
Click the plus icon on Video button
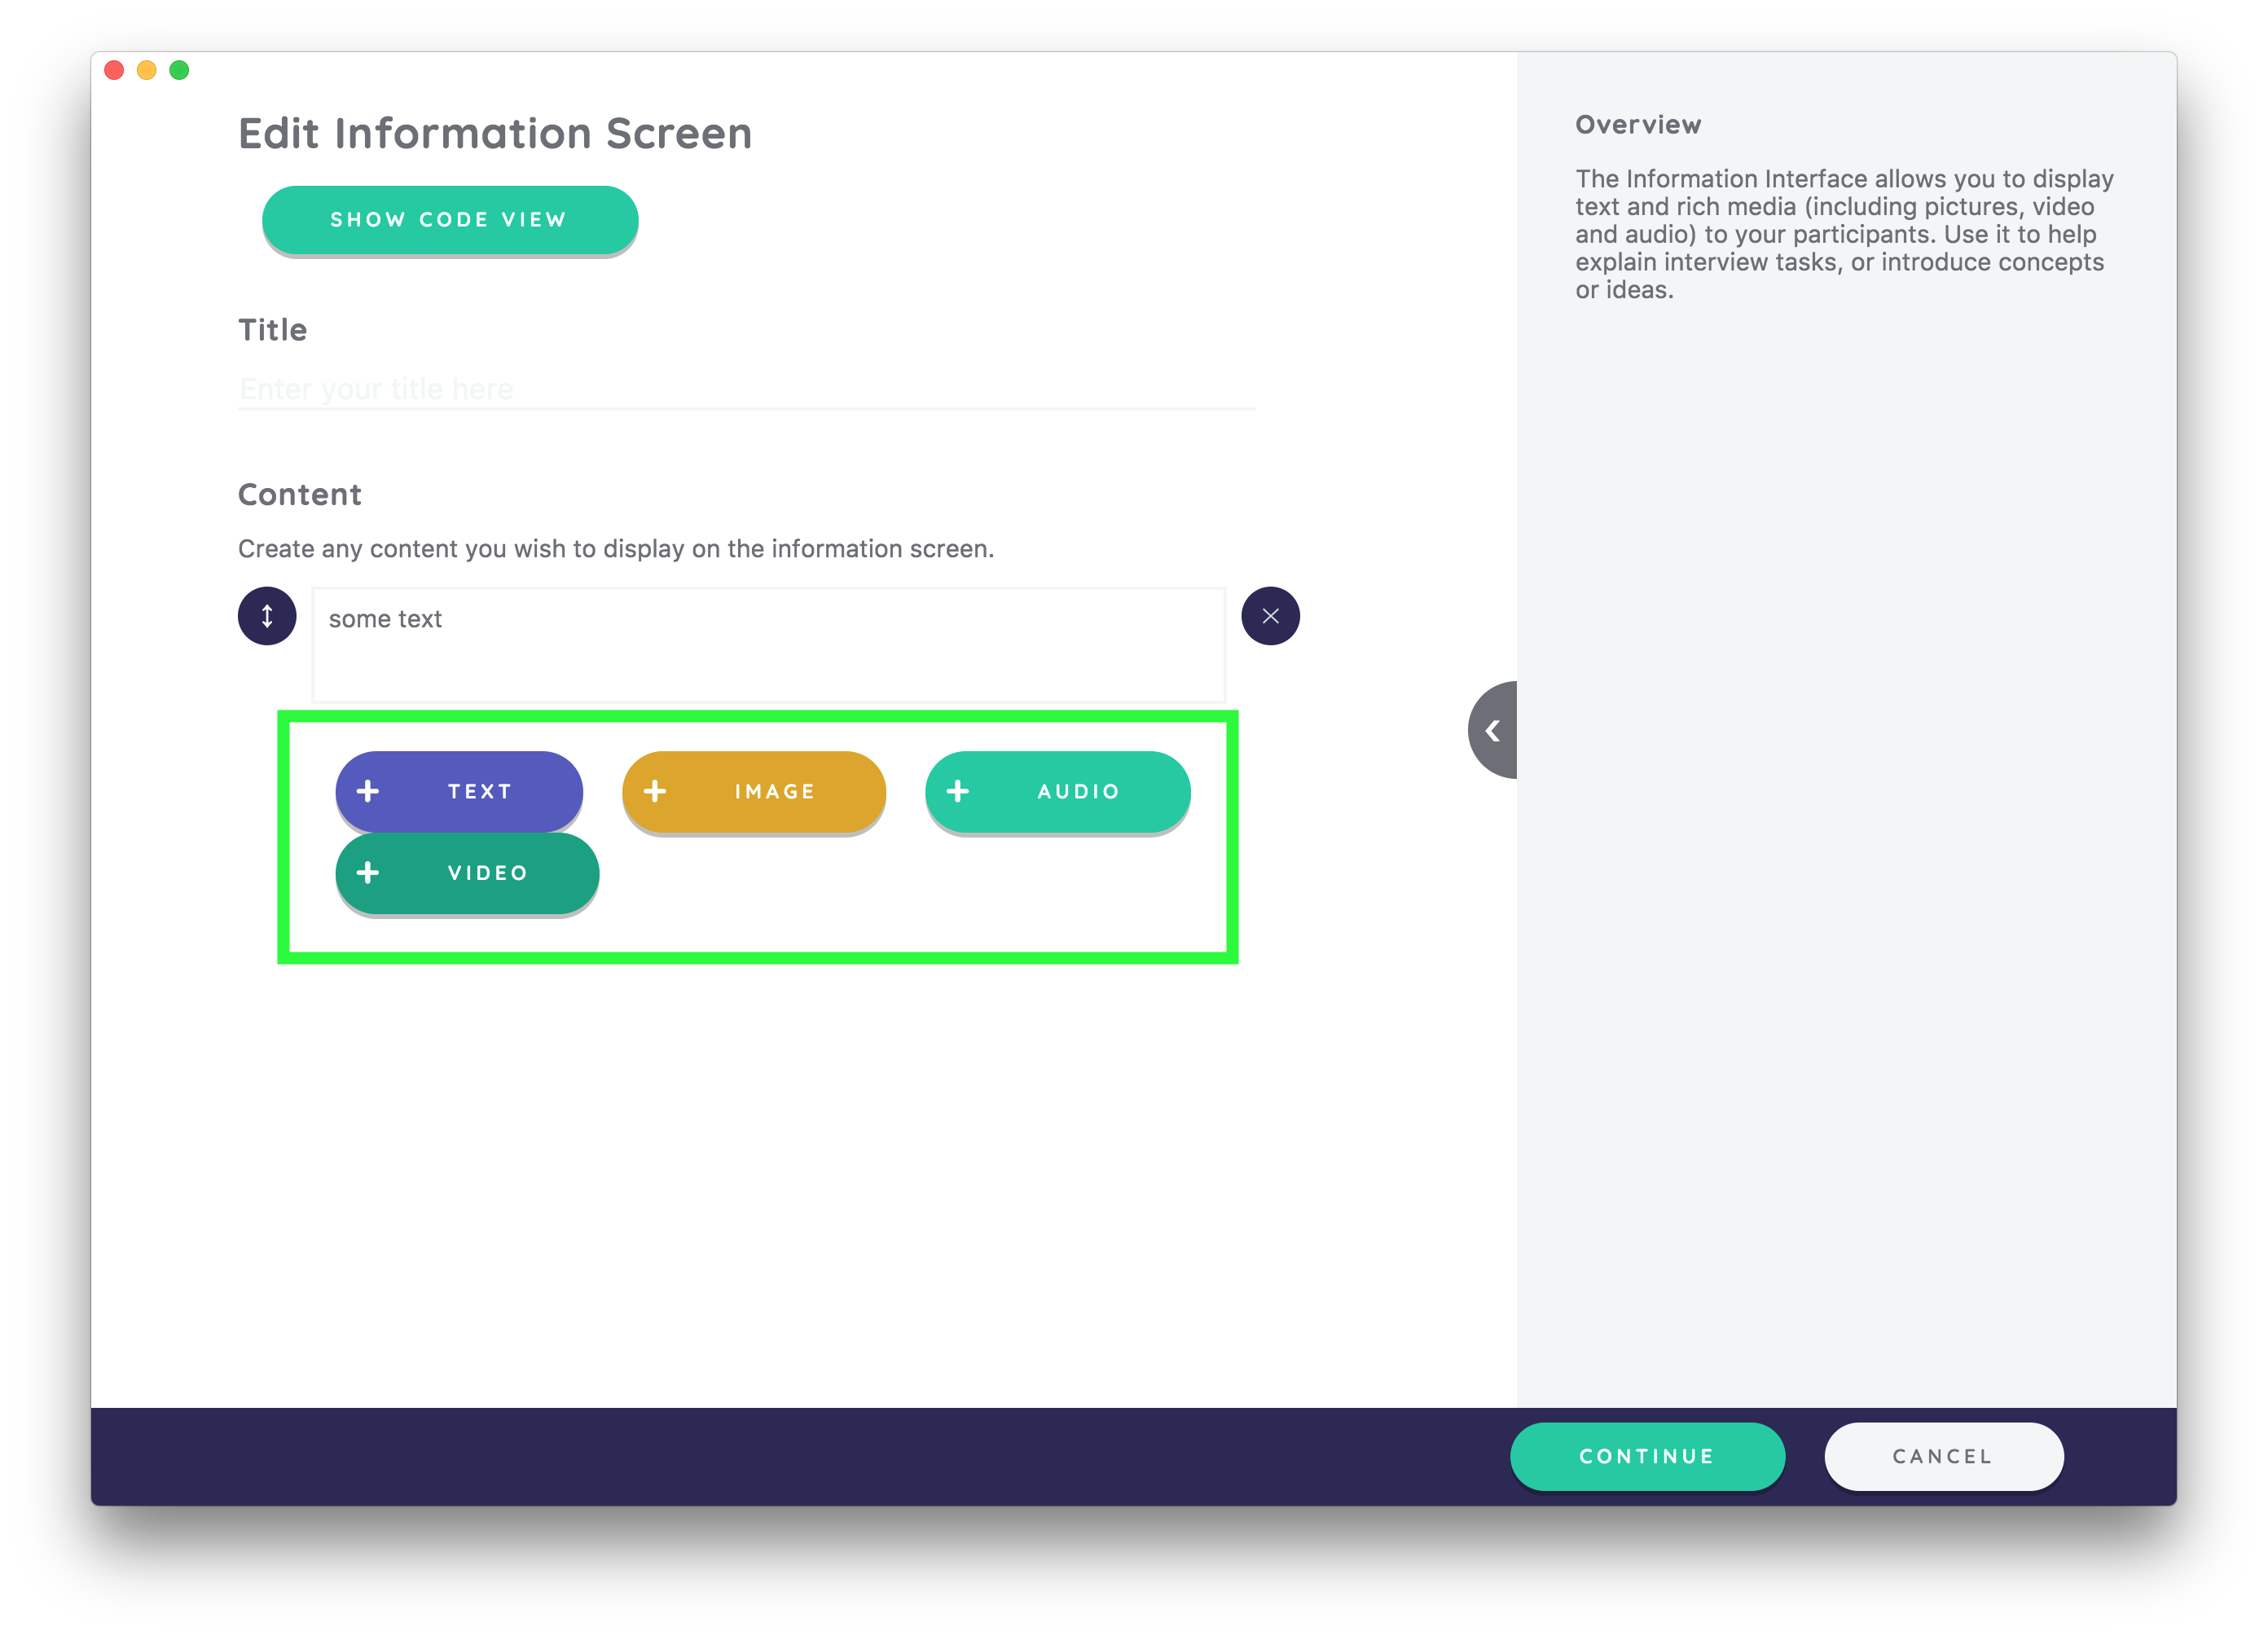[x=368, y=873]
